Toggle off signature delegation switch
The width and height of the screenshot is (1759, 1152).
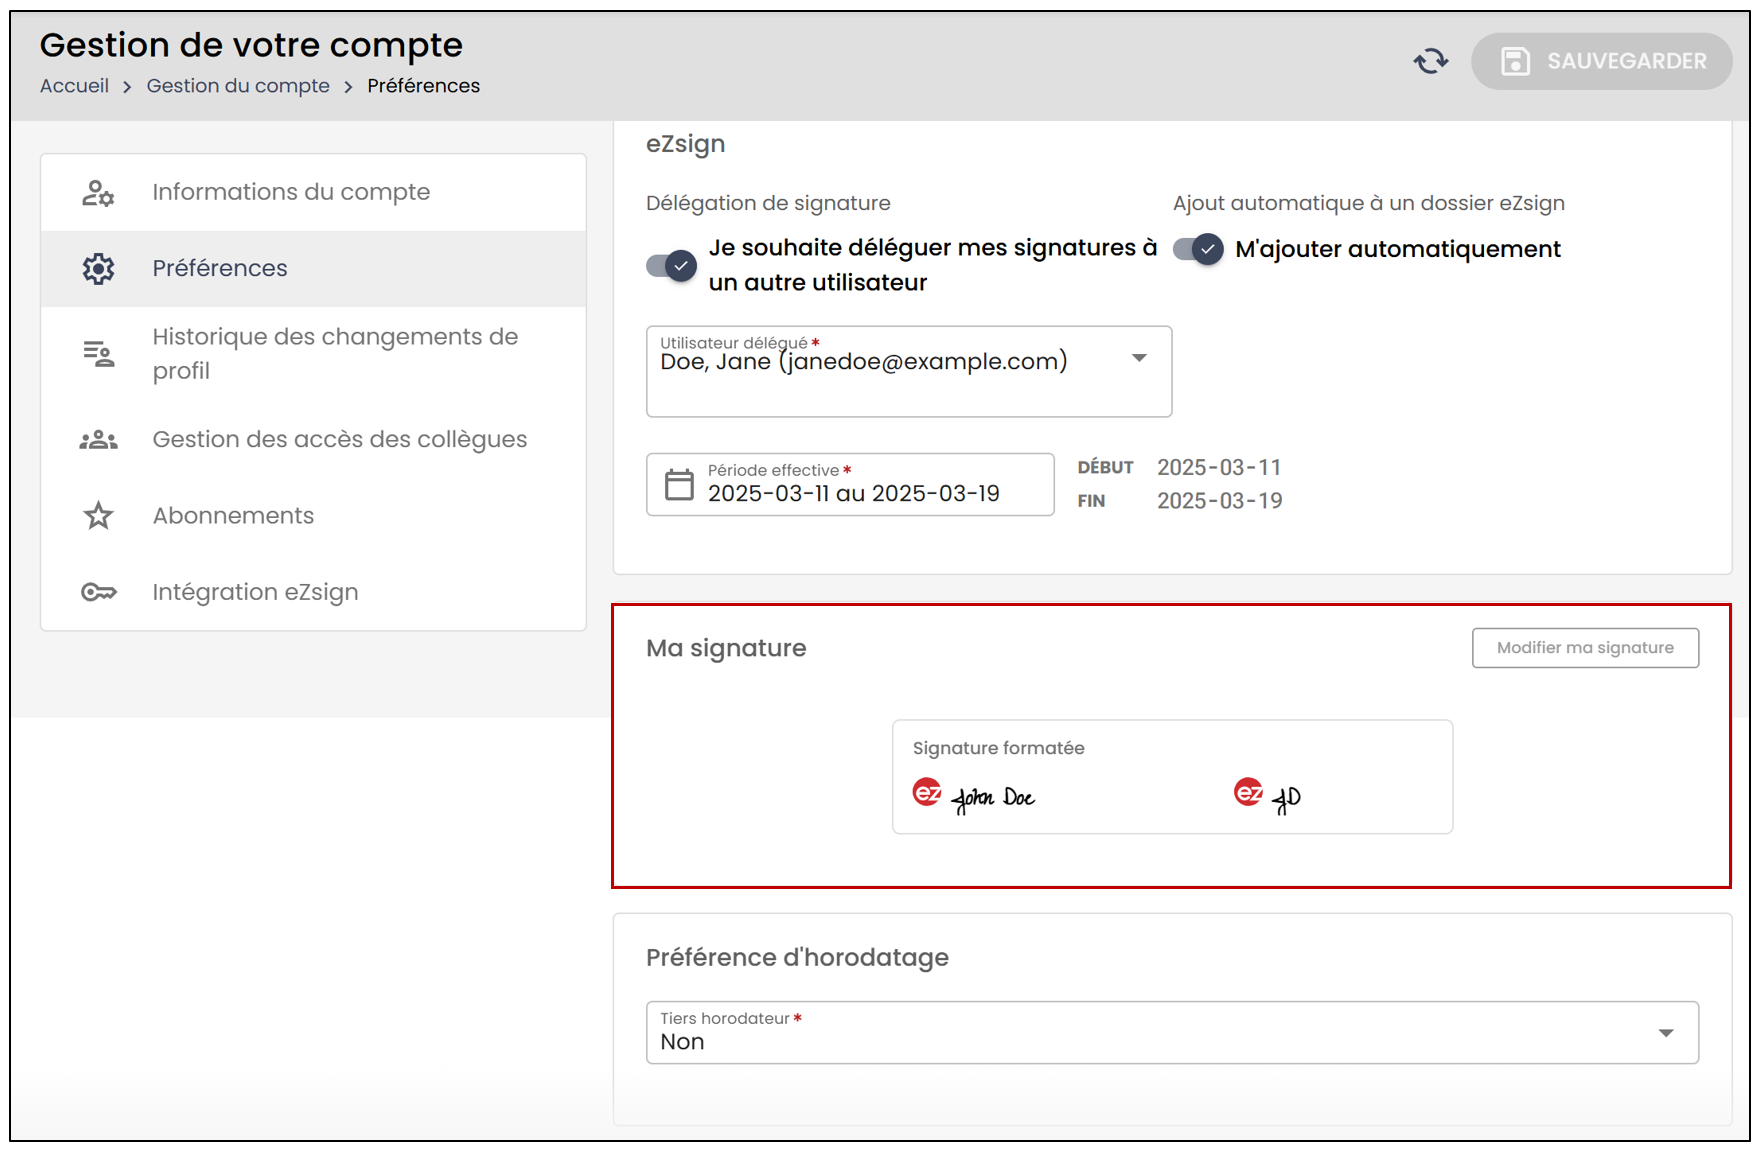(x=671, y=266)
